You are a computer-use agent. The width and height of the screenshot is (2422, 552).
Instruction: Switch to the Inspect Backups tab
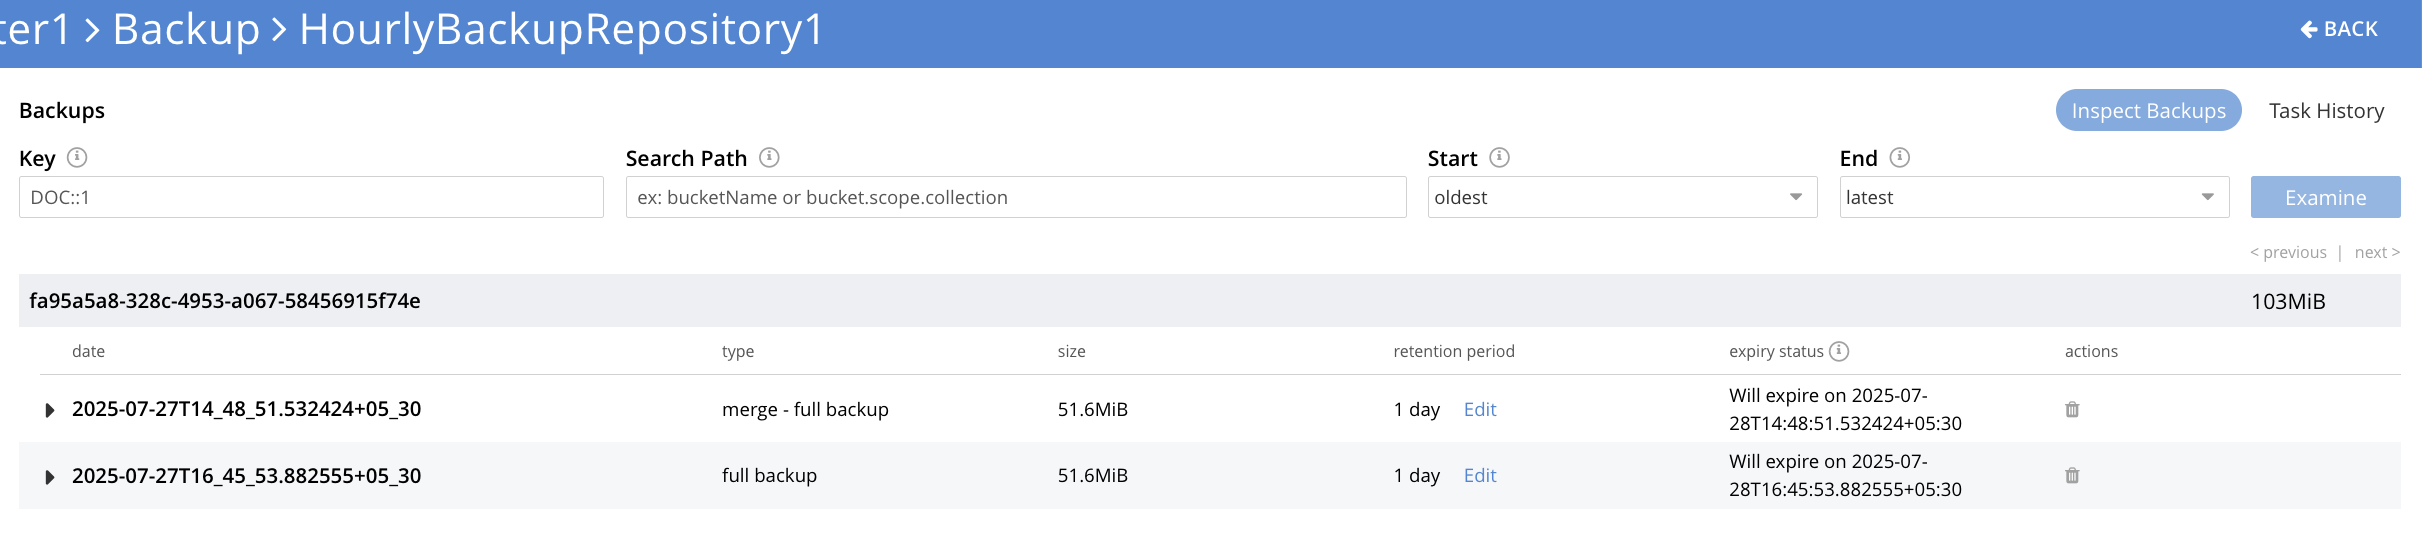[x=2148, y=111]
